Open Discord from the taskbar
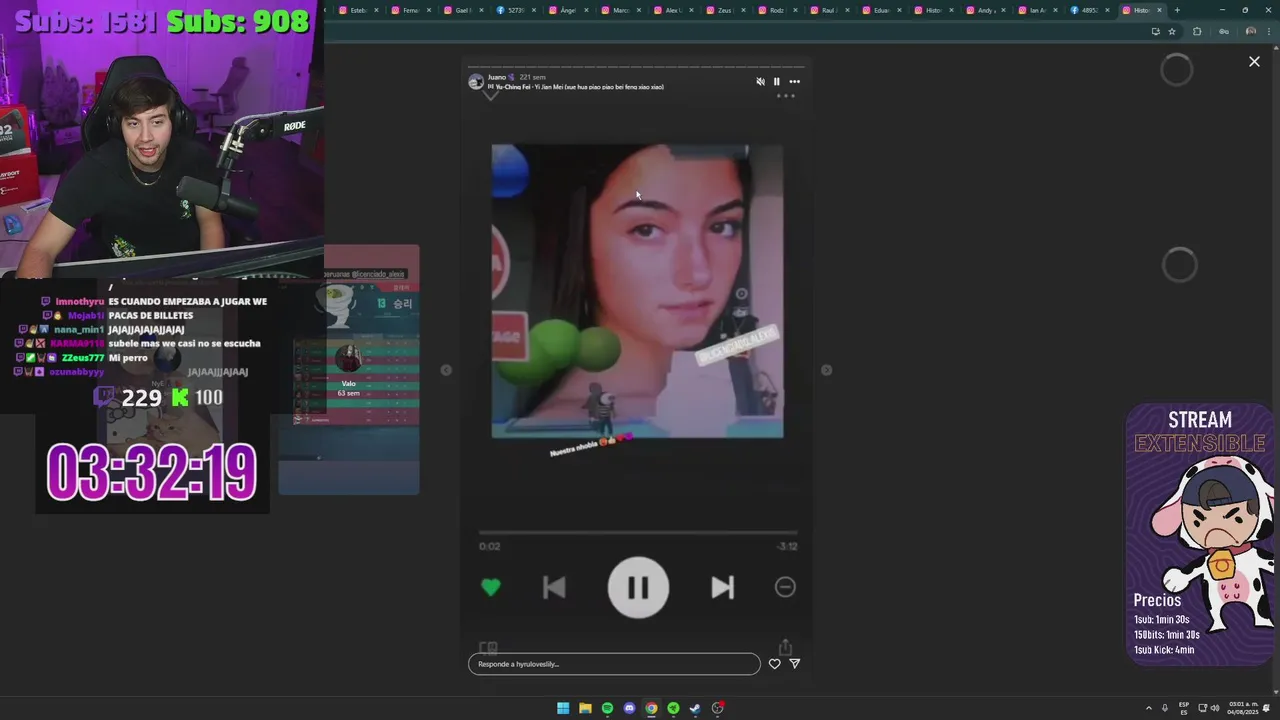The height and width of the screenshot is (720, 1280). tap(629, 708)
